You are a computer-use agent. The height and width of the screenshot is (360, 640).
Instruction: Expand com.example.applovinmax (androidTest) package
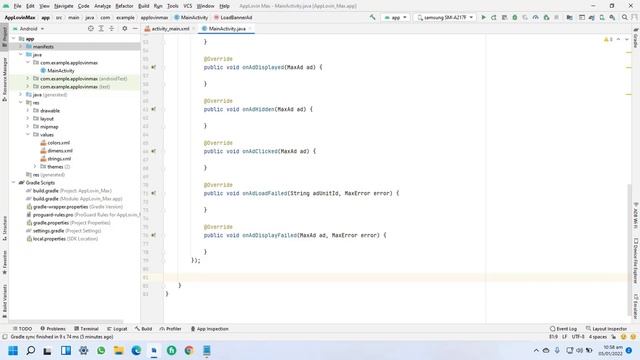(x=28, y=79)
